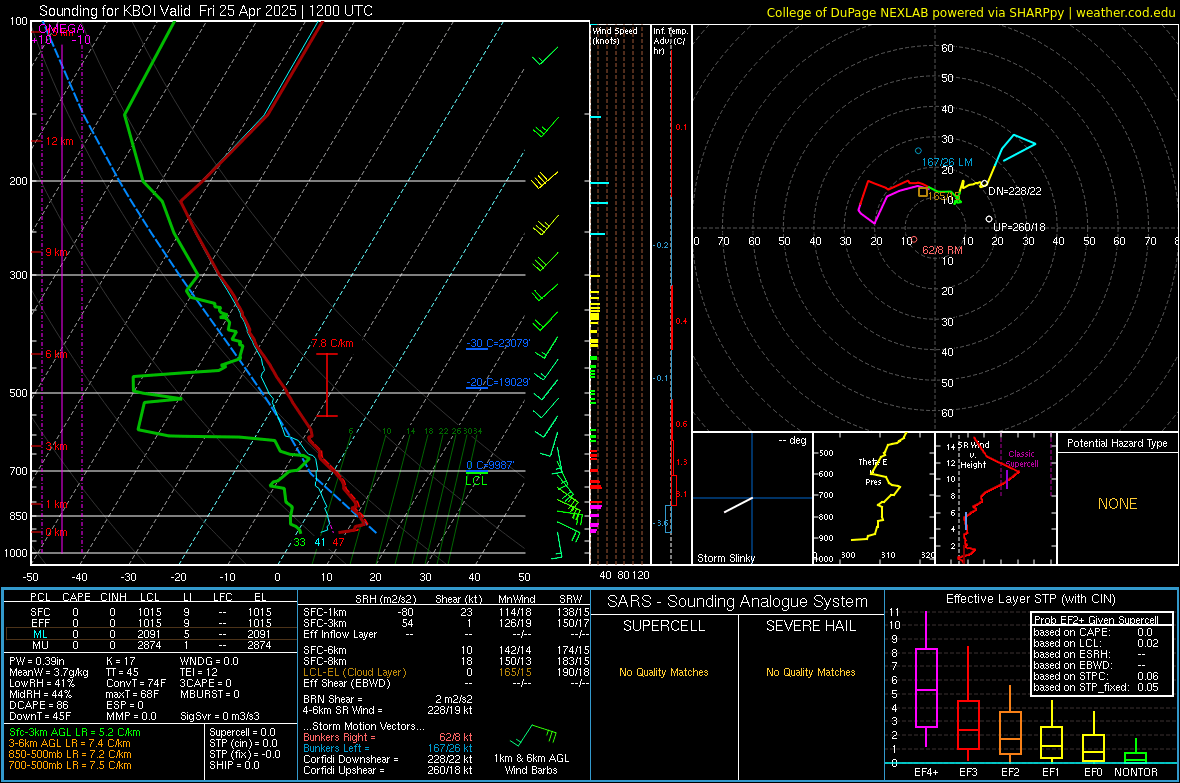The width and height of the screenshot is (1180, 783).
Task: Click the Prob EF2+ Given Supercell header
Action: tap(1096, 620)
